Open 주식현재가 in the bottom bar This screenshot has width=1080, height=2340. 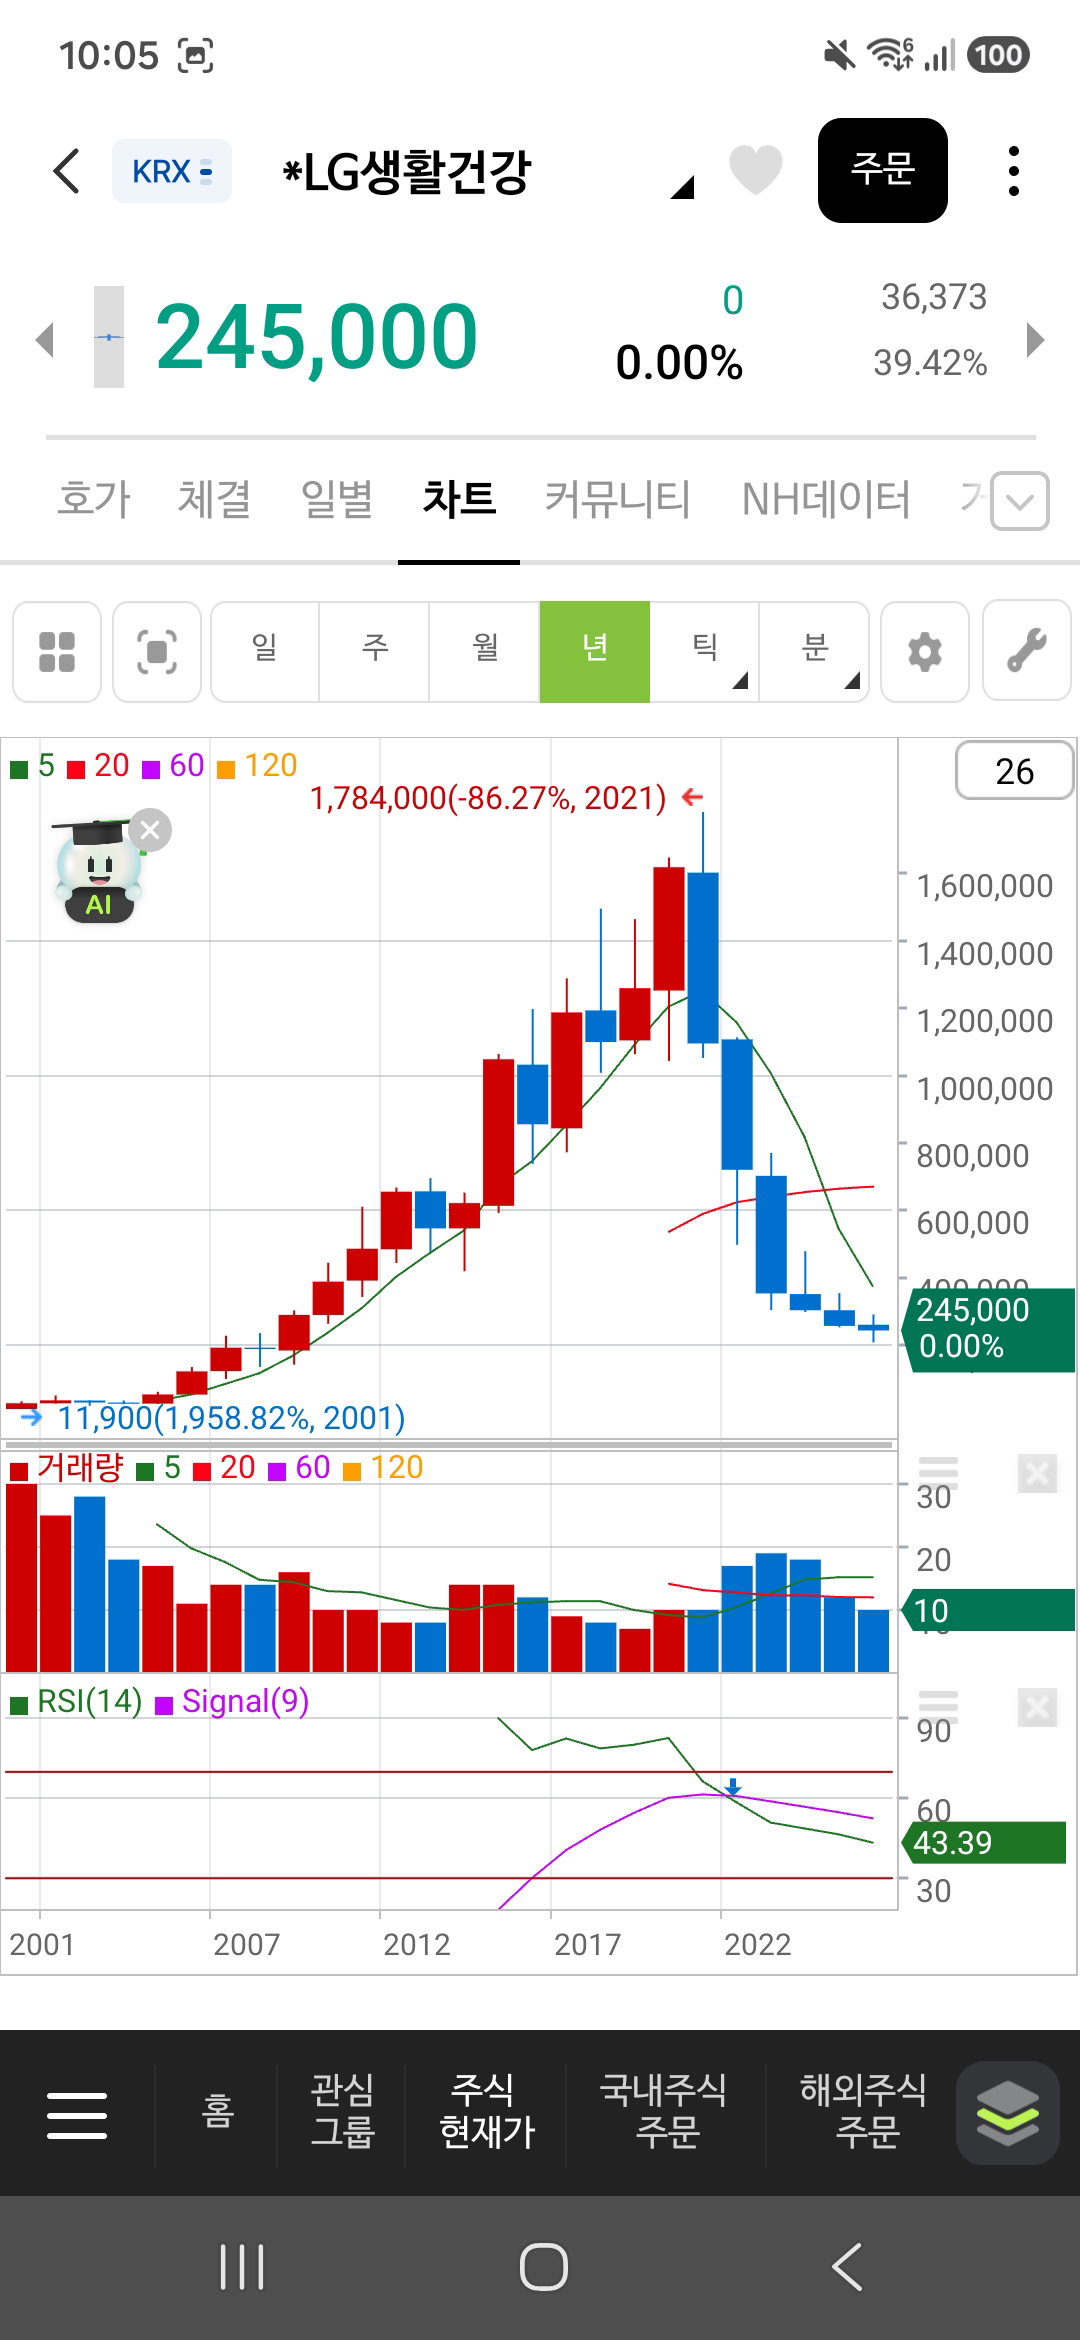tap(487, 2111)
